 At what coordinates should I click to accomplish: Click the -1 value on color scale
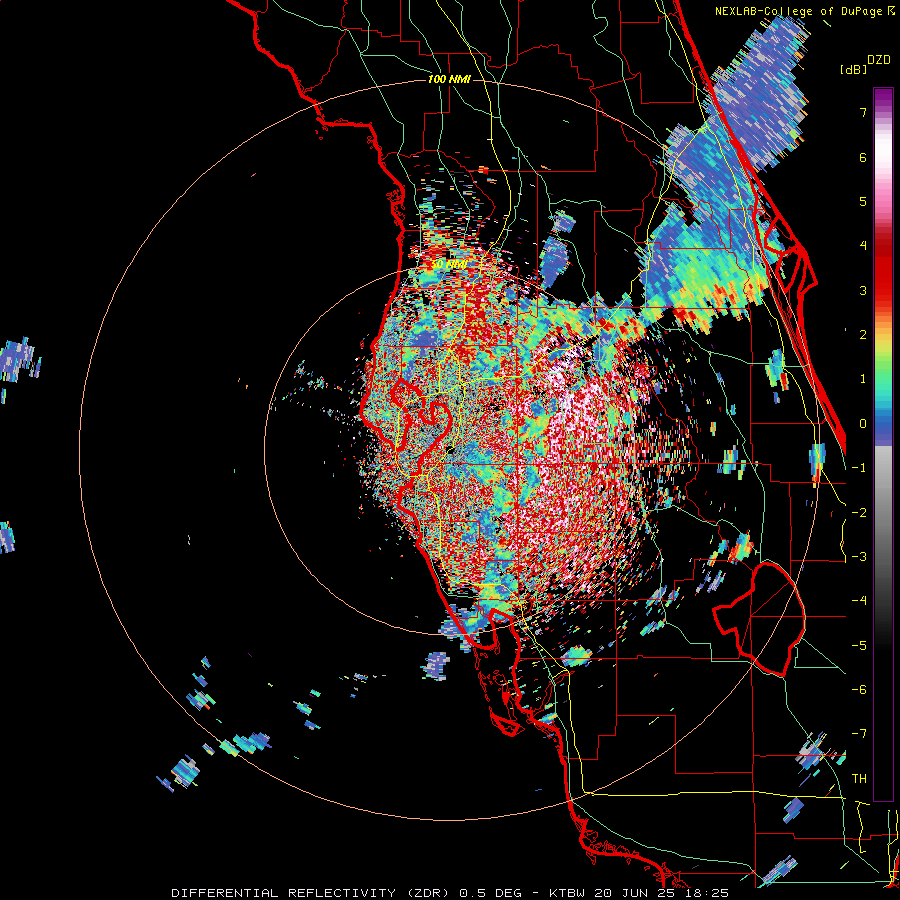point(859,468)
